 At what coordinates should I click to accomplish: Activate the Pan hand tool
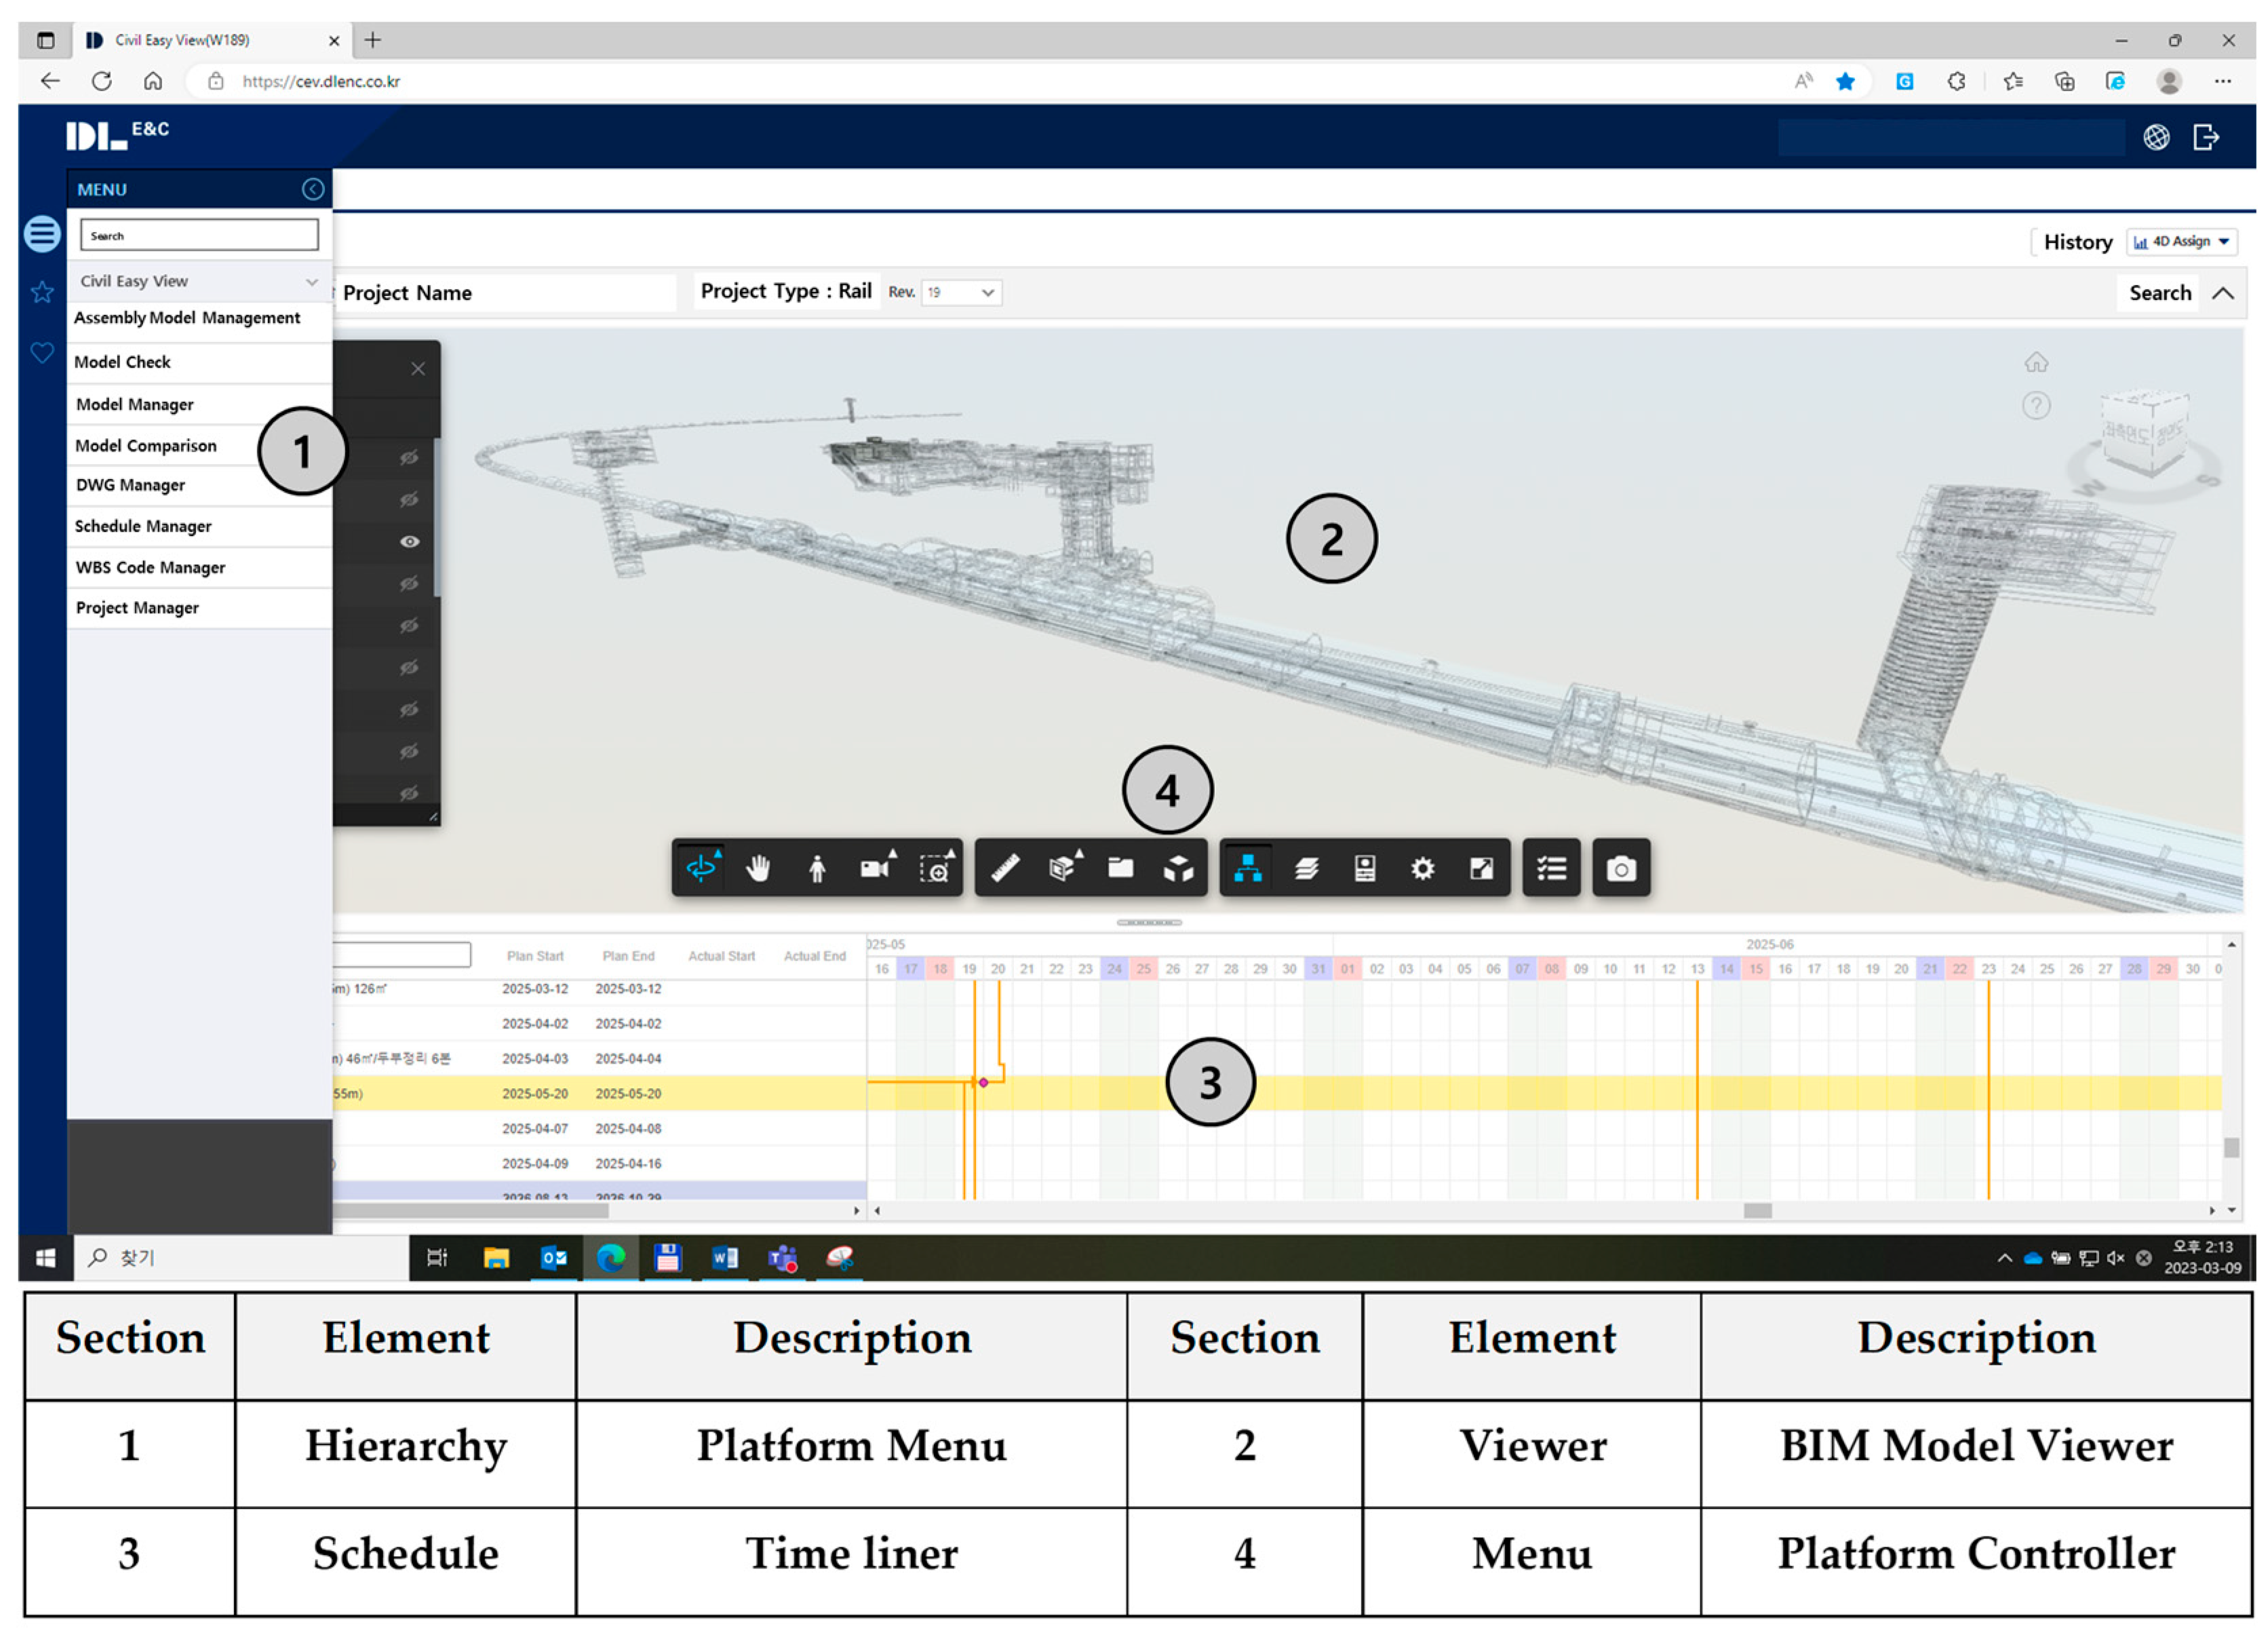759,868
